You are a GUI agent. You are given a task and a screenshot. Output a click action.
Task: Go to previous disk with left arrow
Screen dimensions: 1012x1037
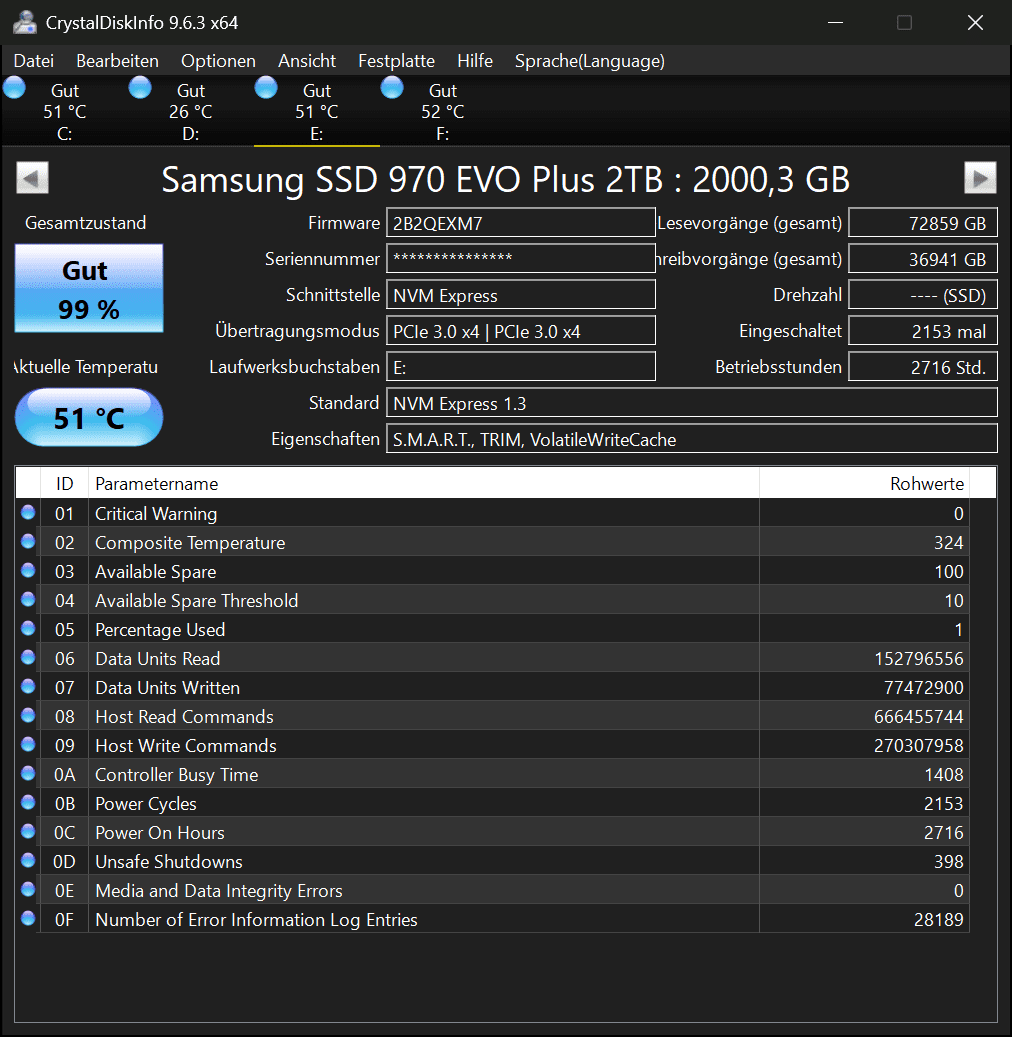pyautogui.click(x=32, y=178)
